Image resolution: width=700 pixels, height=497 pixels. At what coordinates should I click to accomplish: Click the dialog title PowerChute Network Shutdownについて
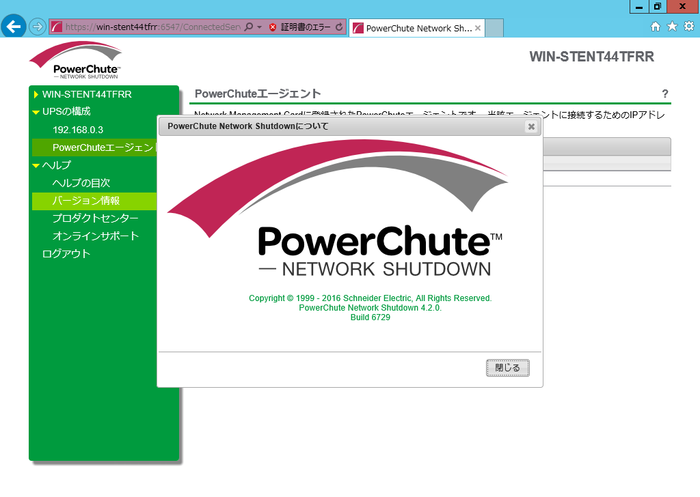tap(248, 126)
